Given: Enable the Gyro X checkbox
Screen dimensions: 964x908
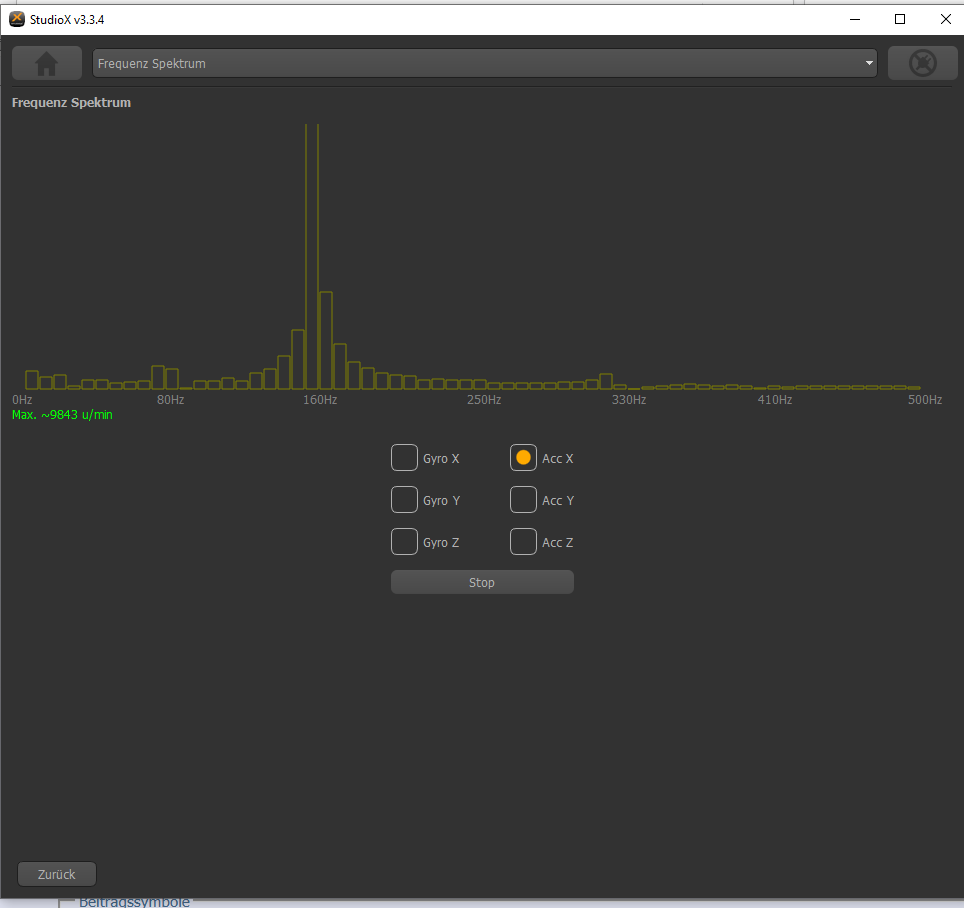Looking at the screenshot, I should [404, 458].
